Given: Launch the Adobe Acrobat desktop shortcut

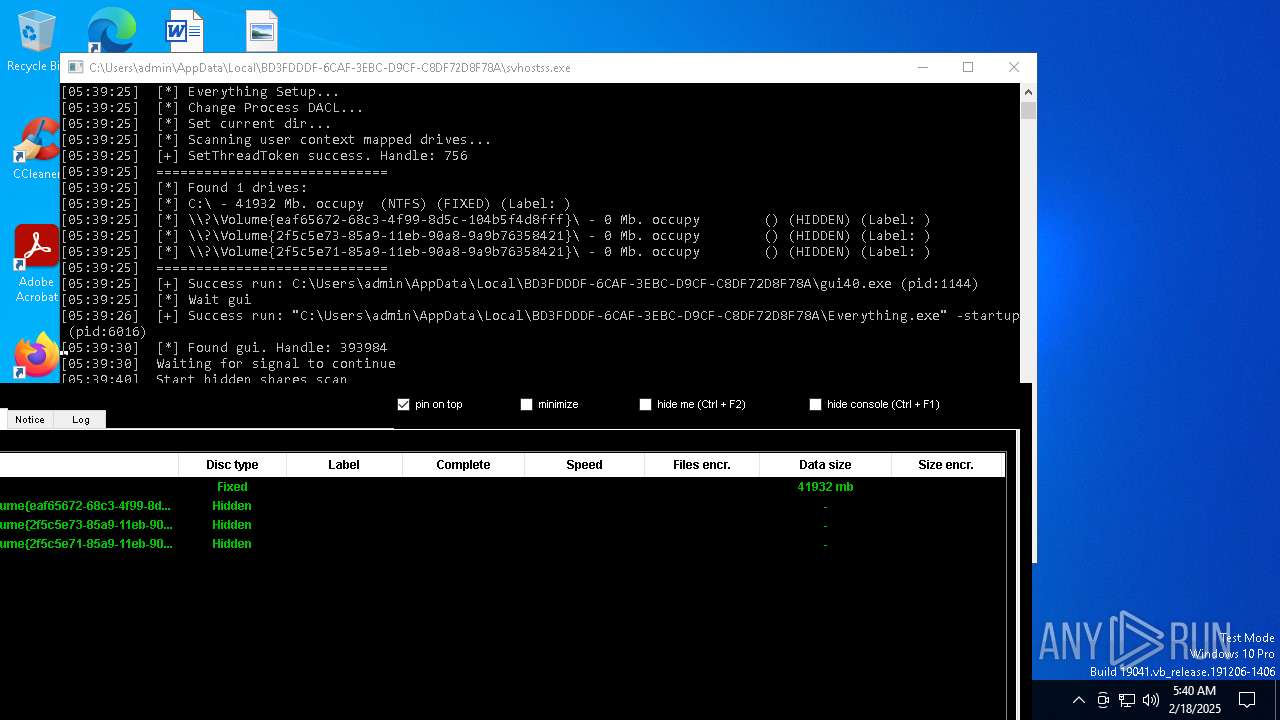Looking at the screenshot, I should (x=36, y=263).
